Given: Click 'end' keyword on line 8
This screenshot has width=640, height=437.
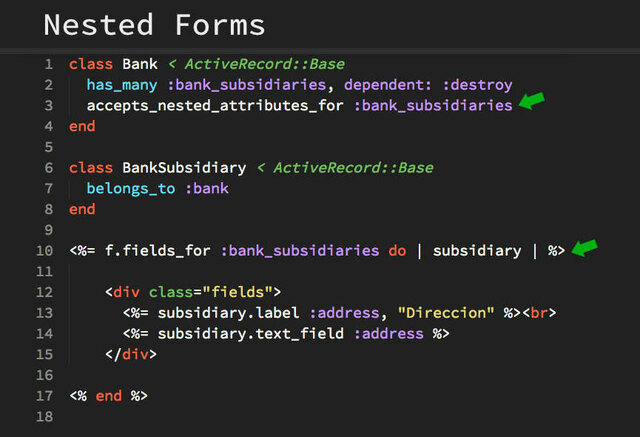Looking at the screenshot, I should [82, 209].
